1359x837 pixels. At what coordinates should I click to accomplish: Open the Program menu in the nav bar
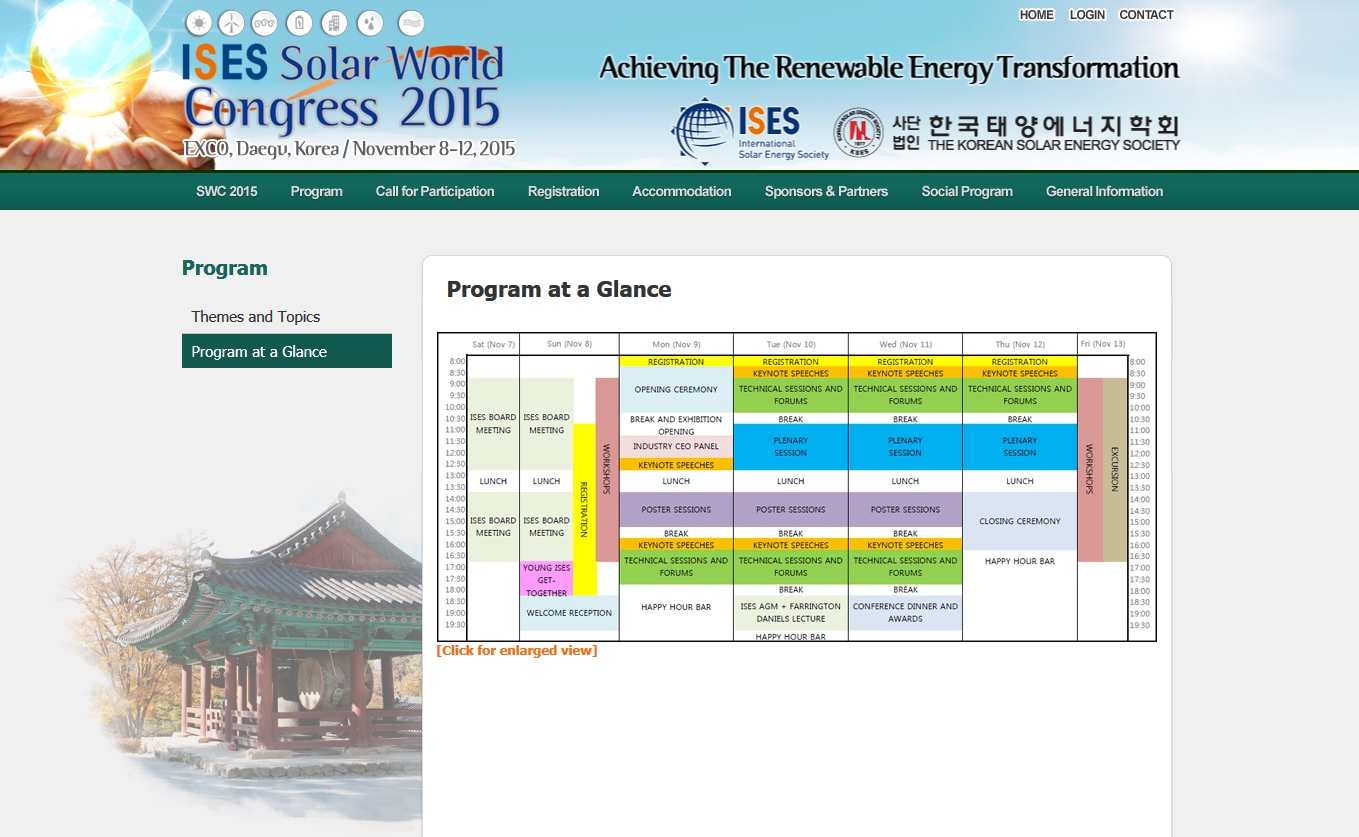click(x=317, y=191)
